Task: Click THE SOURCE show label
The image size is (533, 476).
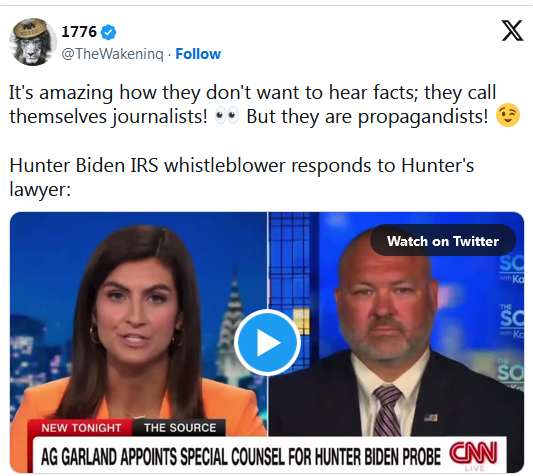Action: coord(179,428)
